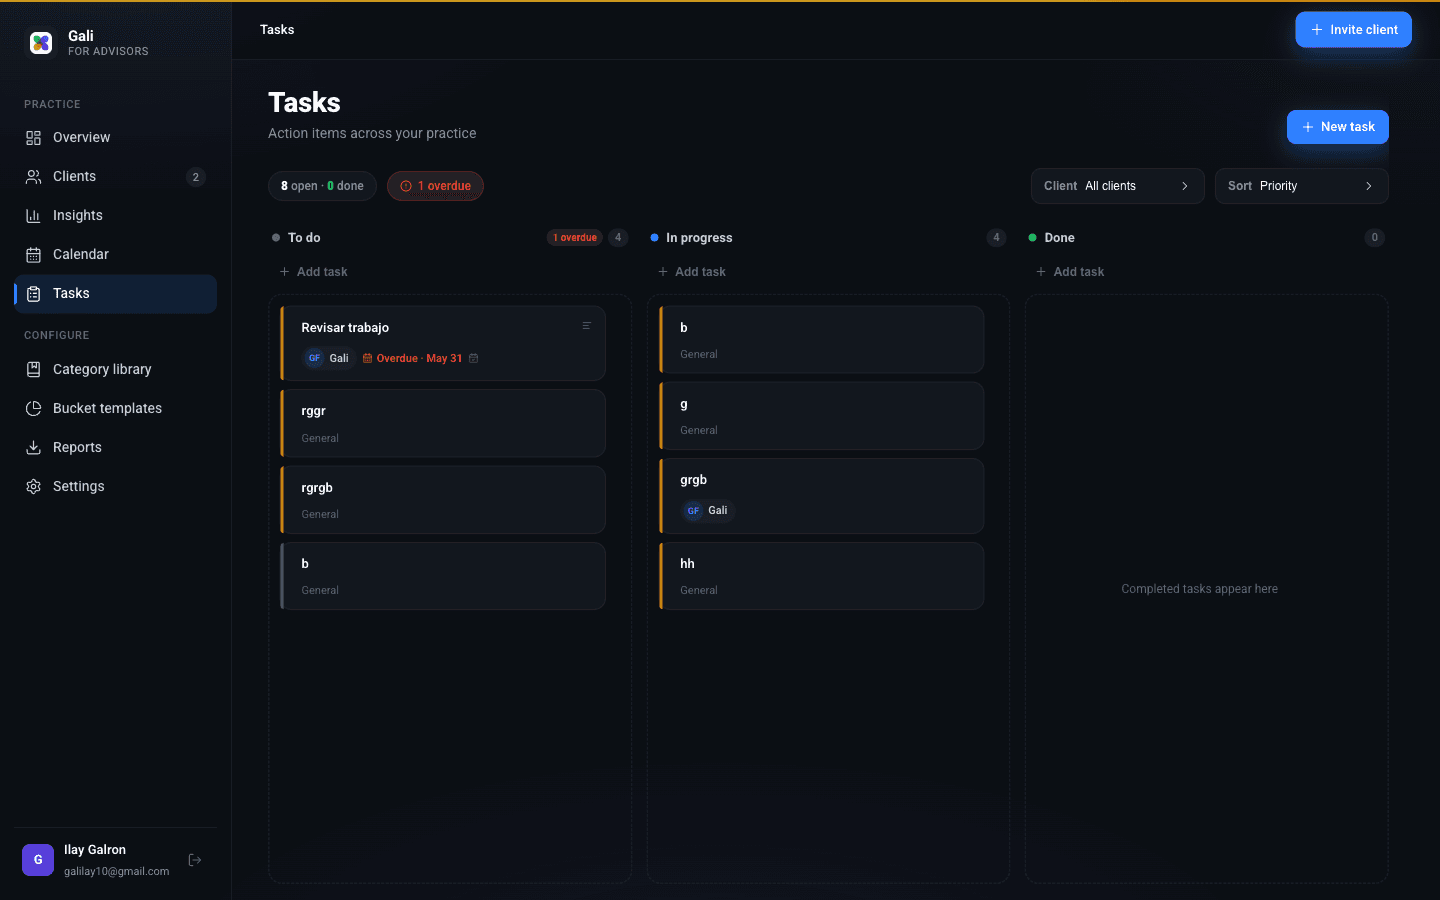Click the chevron in the Client filter
Screen dimensions: 1440x900
pos(1185,186)
